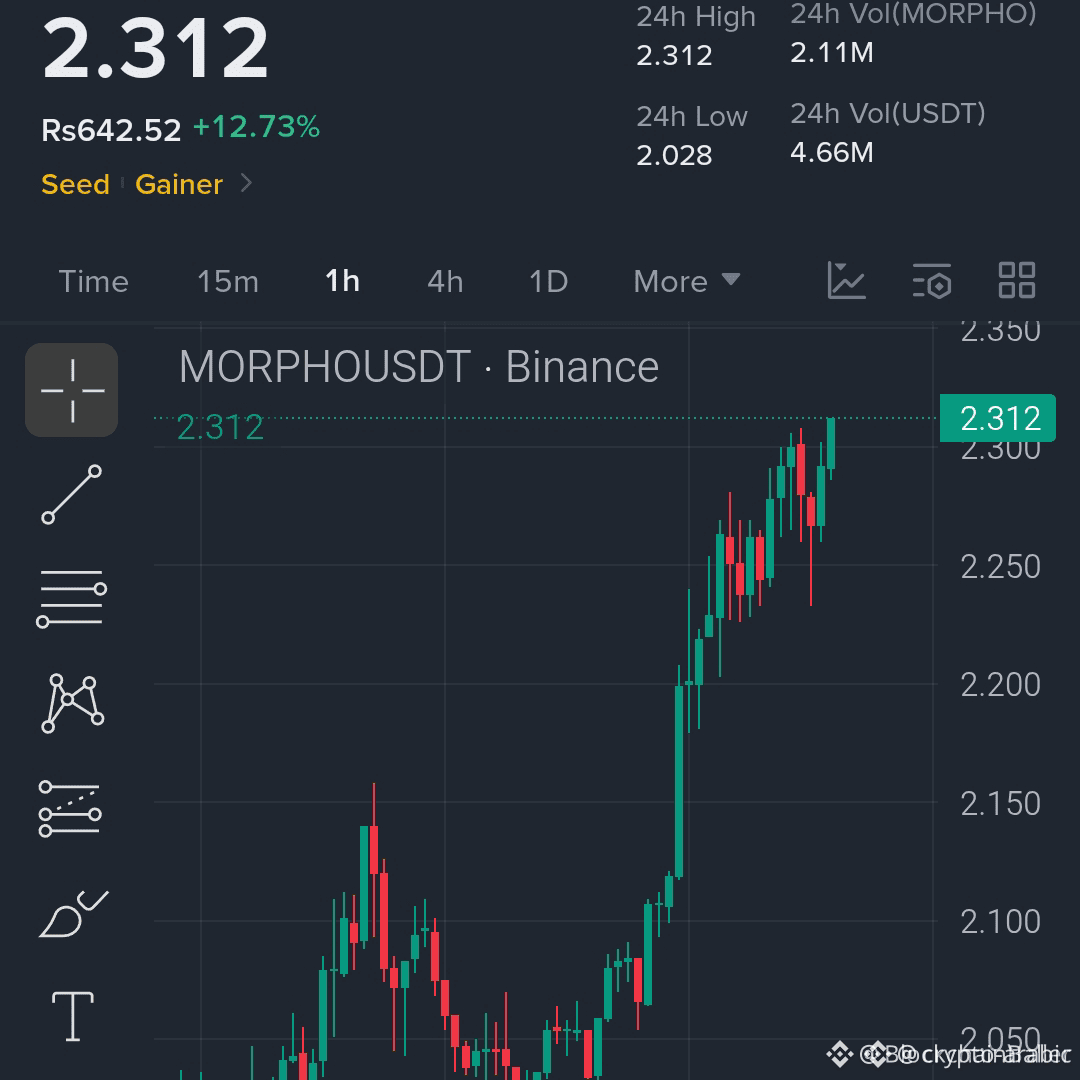Expand tags with the chevron arrow
The height and width of the screenshot is (1080, 1080).
(246, 183)
